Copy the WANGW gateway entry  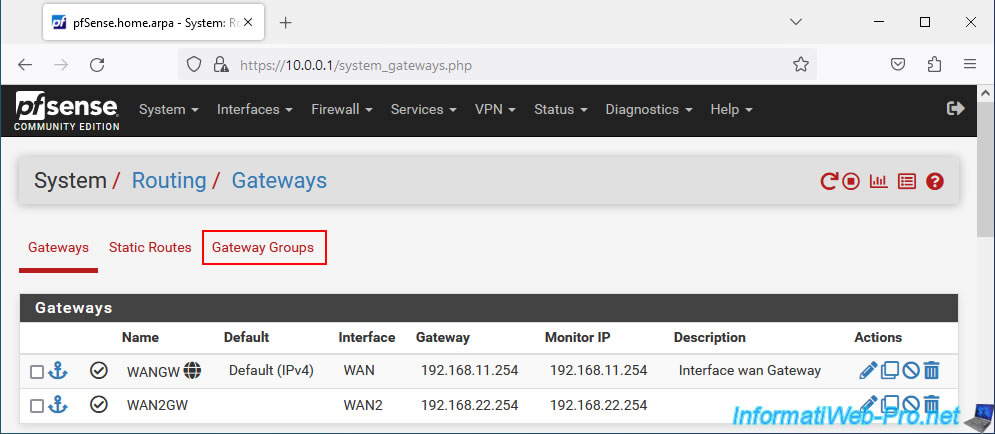tap(890, 370)
